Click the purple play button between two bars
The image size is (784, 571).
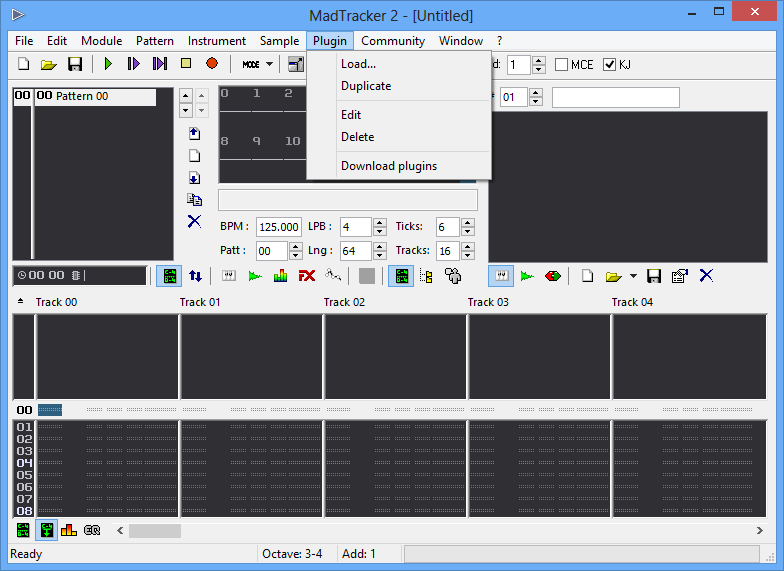click(x=160, y=64)
